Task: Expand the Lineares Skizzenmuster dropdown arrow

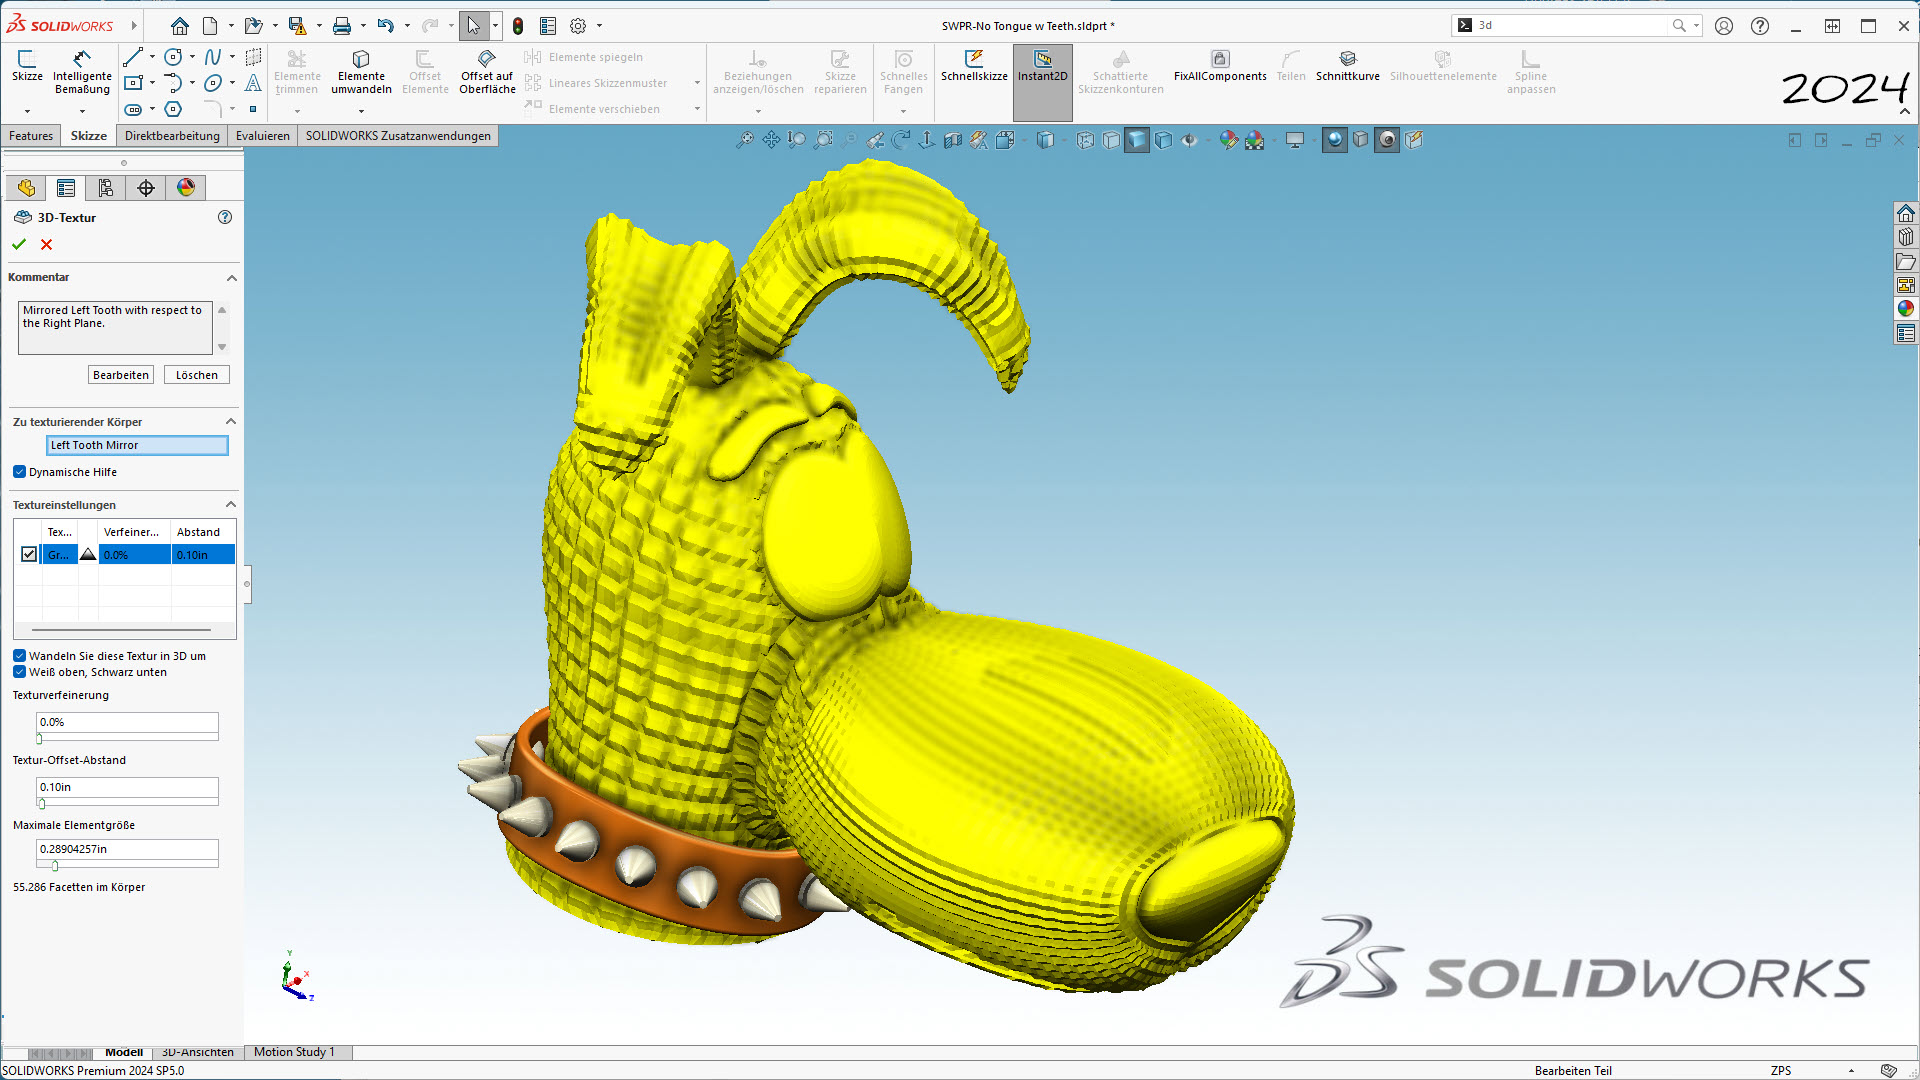Action: [697, 83]
